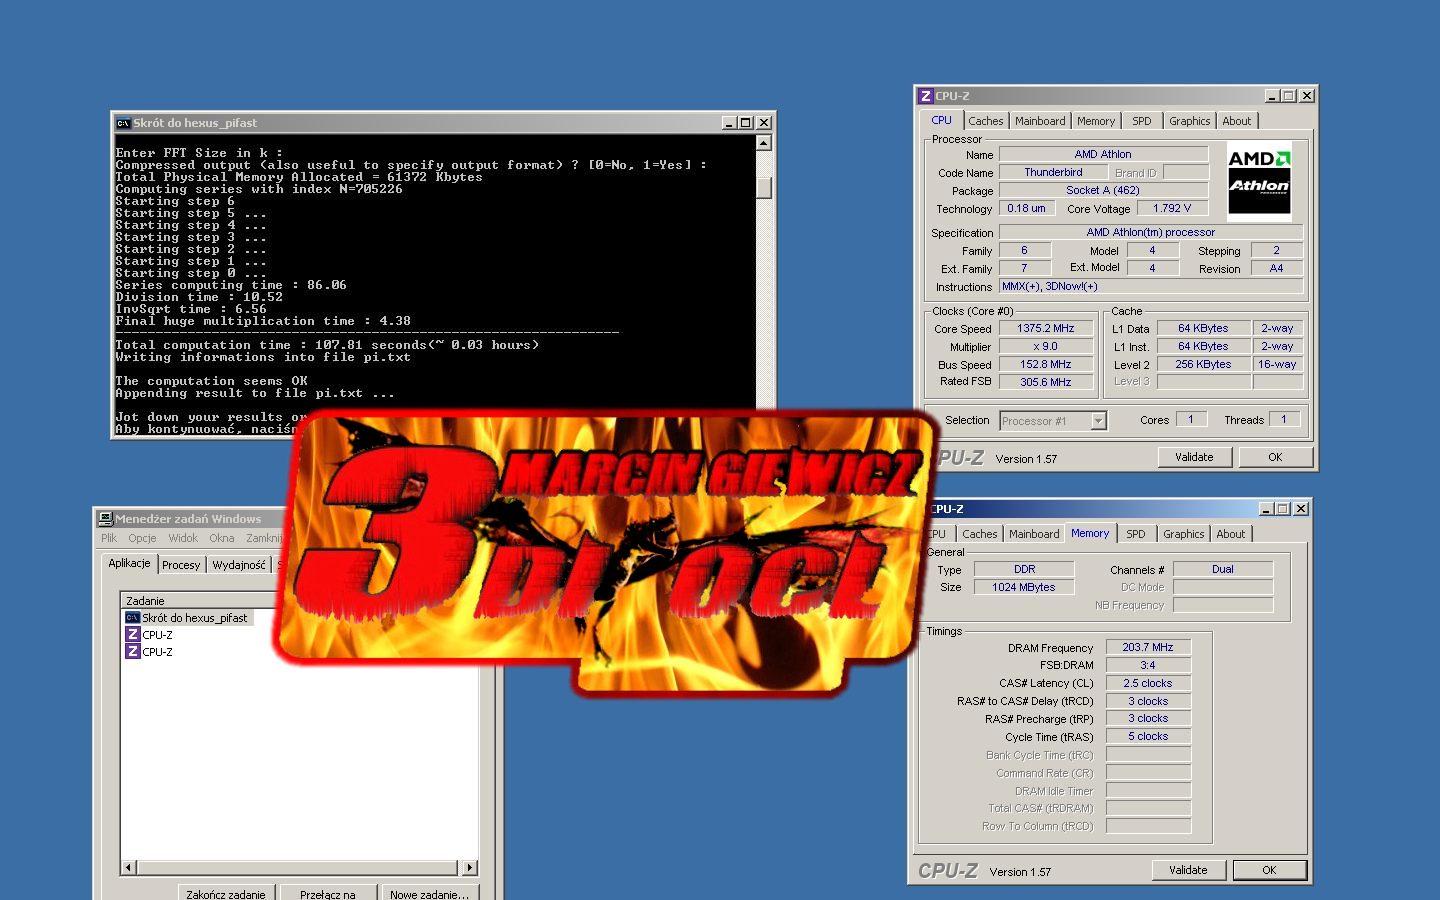1440x900 pixels.
Task: Open the About tab in upper CPU-Z window
Action: tap(1237, 121)
